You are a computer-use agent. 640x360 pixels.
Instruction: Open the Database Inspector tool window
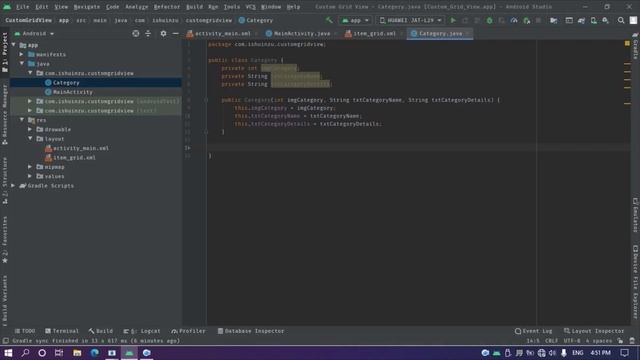coord(251,331)
